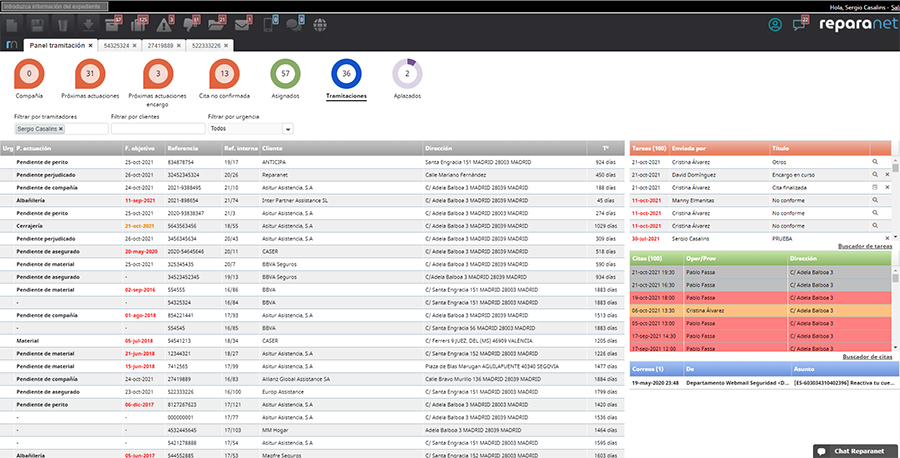Screen dimensions: 900x458
Task: Open the 'Buscador de citas' link
Action: click(x=866, y=357)
